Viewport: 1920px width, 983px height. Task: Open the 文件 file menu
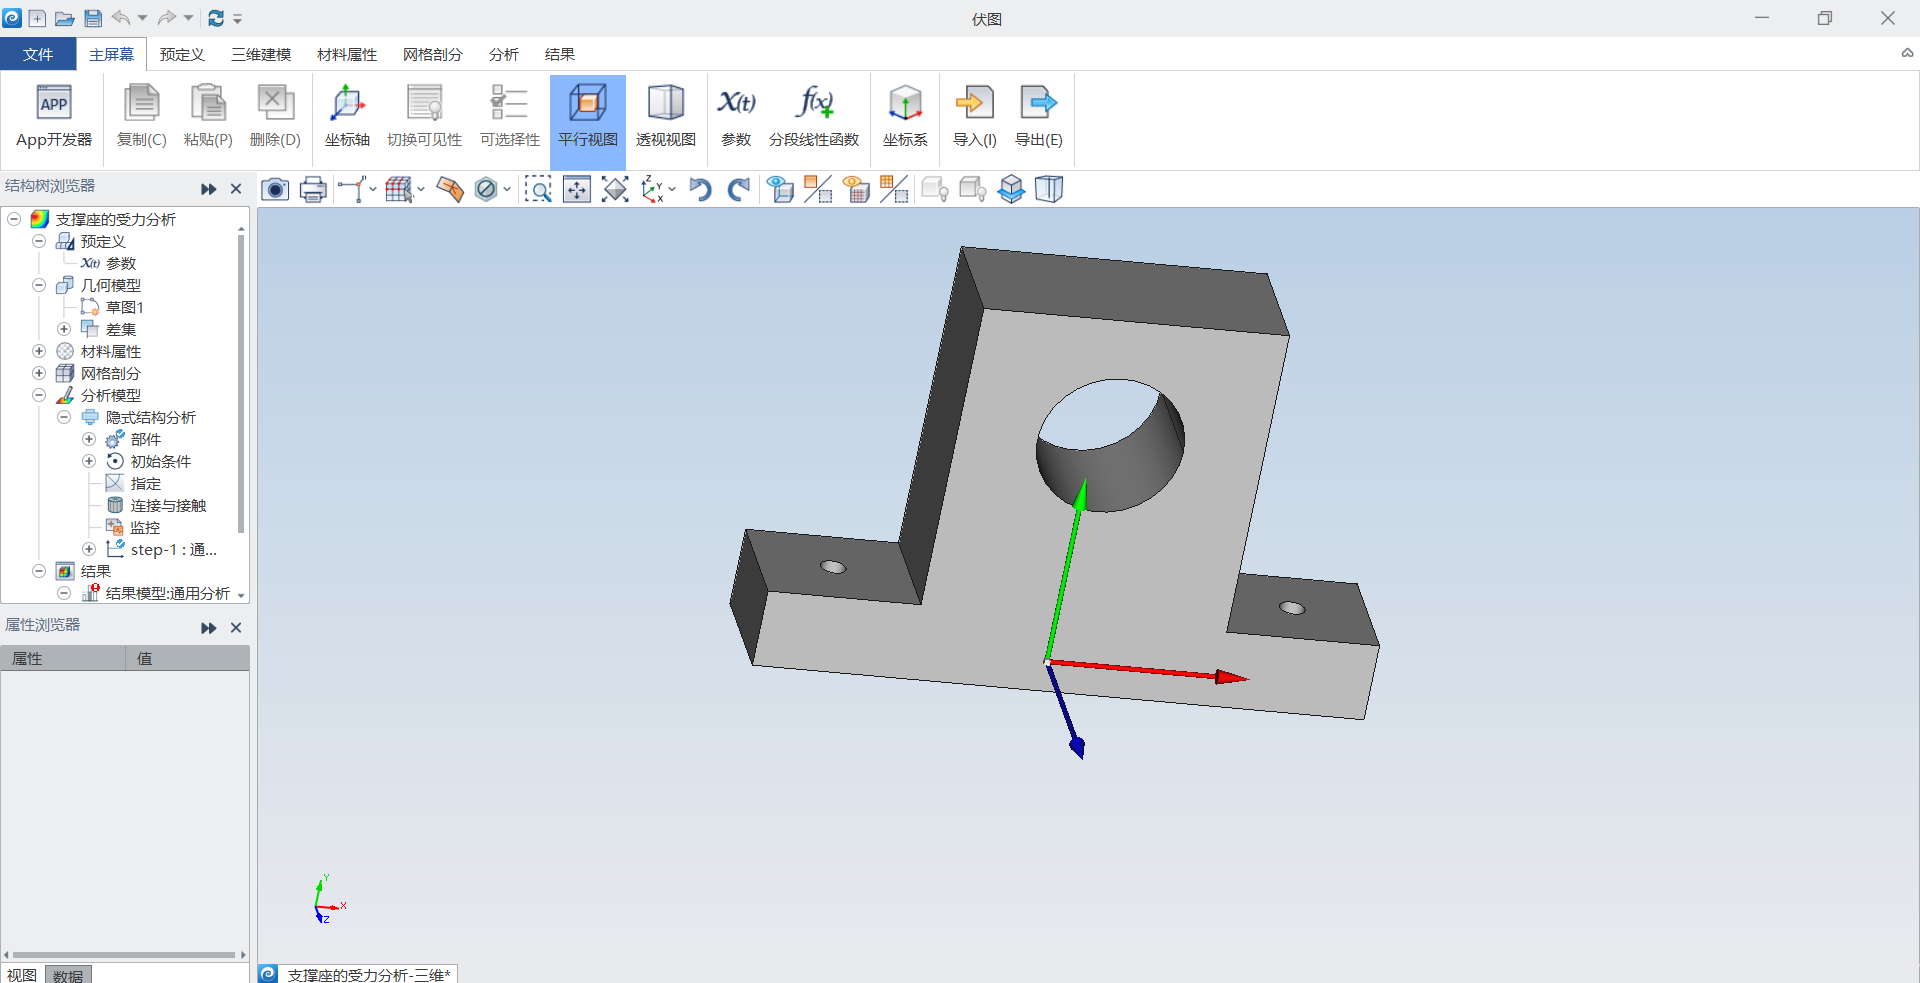(38, 54)
